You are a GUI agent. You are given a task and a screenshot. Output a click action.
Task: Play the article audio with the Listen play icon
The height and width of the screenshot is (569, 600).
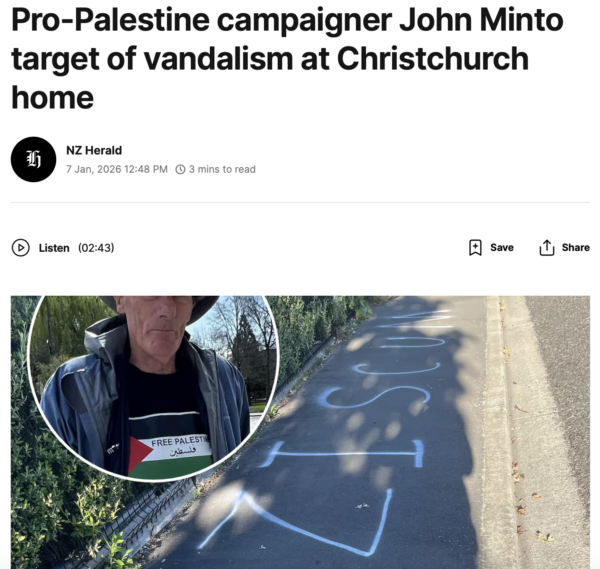coord(21,248)
